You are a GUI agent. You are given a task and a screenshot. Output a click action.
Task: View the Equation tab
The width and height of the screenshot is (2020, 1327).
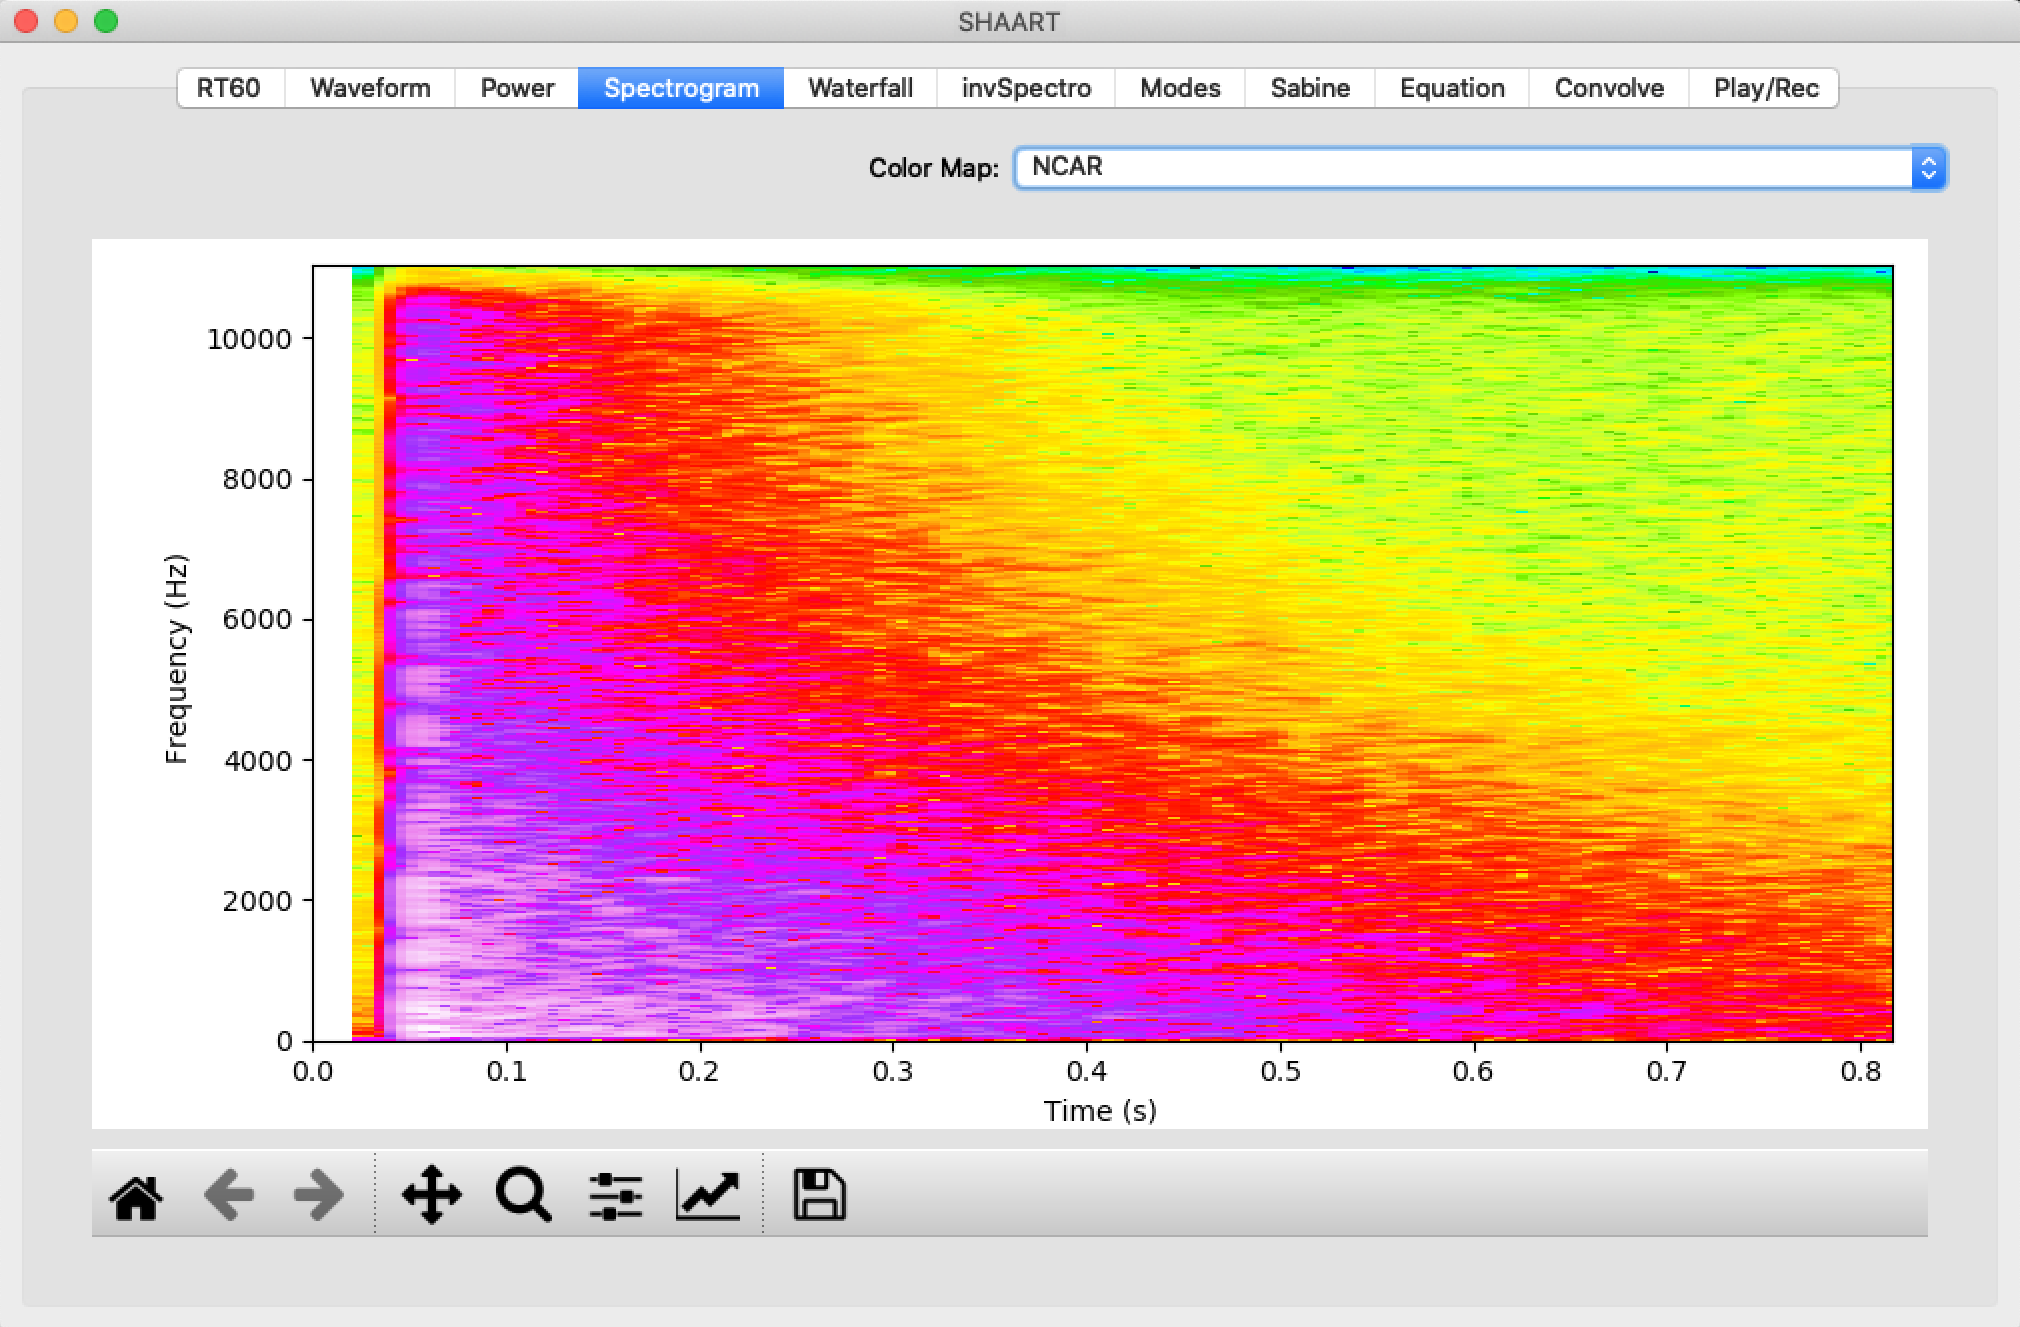[x=1452, y=88]
